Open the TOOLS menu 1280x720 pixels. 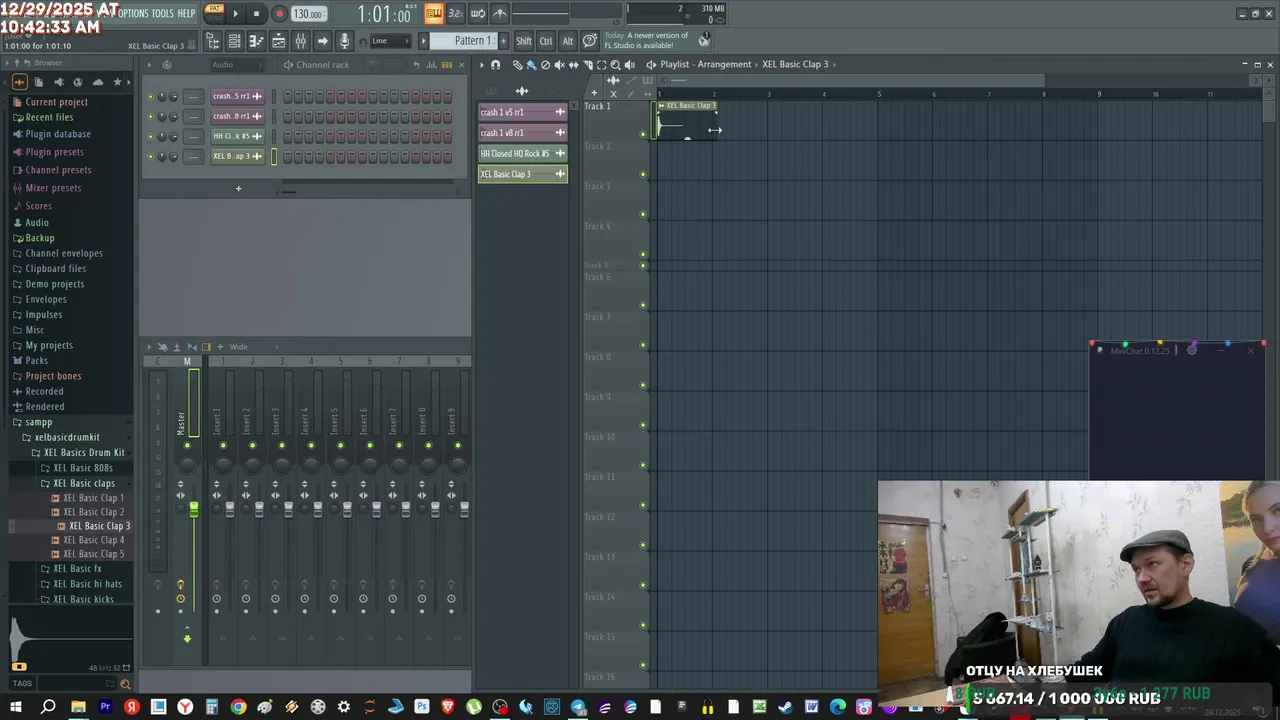point(162,14)
